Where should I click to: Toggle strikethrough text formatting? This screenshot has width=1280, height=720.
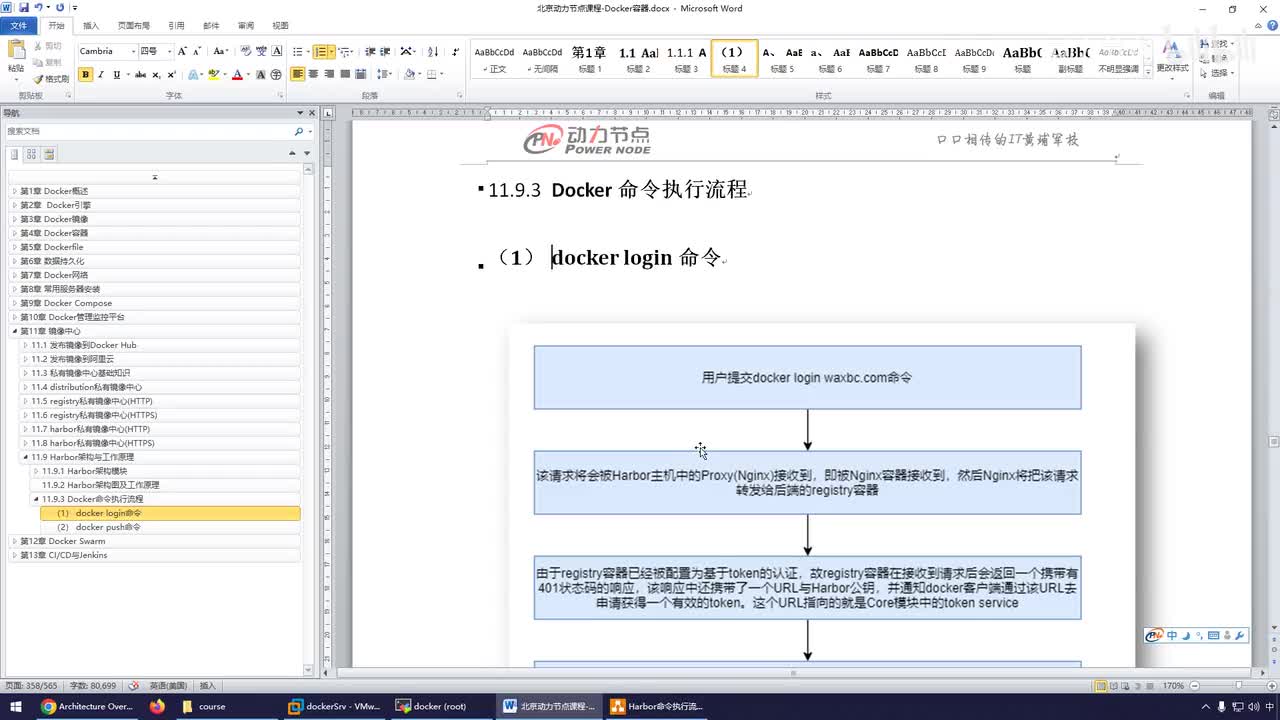pos(140,74)
